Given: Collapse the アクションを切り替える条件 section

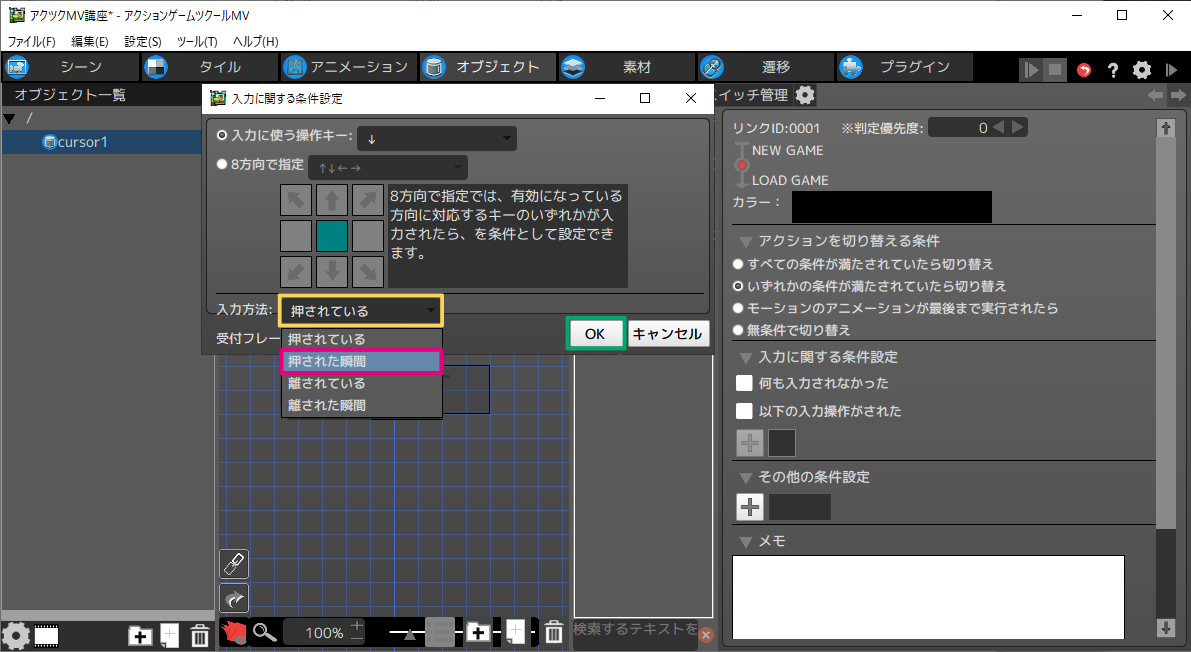Looking at the screenshot, I should [746, 241].
